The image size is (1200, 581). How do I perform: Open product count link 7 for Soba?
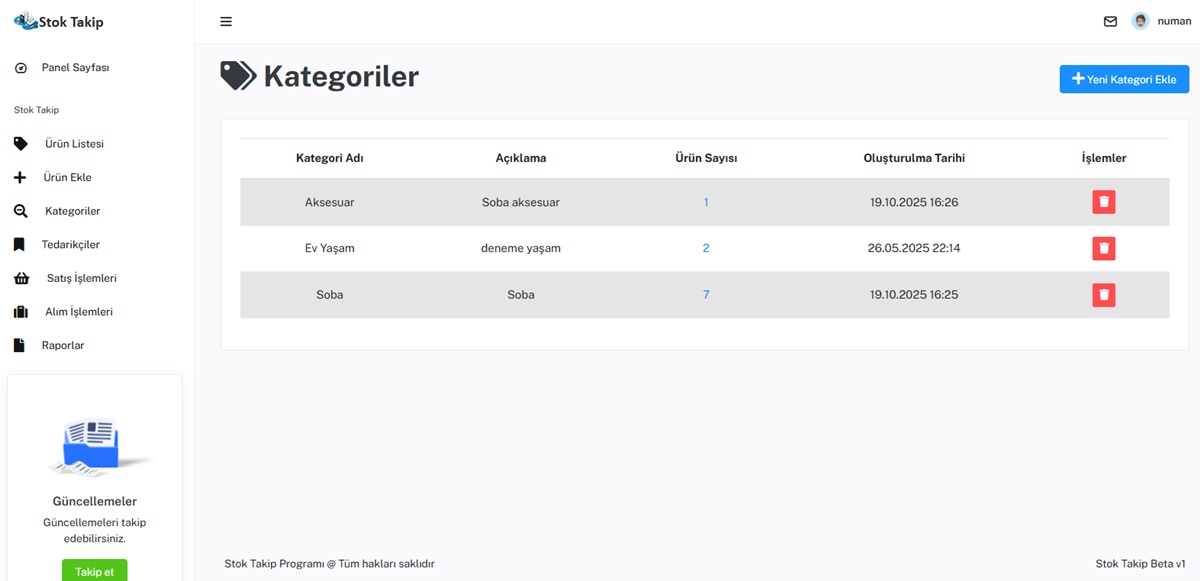pos(706,295)
